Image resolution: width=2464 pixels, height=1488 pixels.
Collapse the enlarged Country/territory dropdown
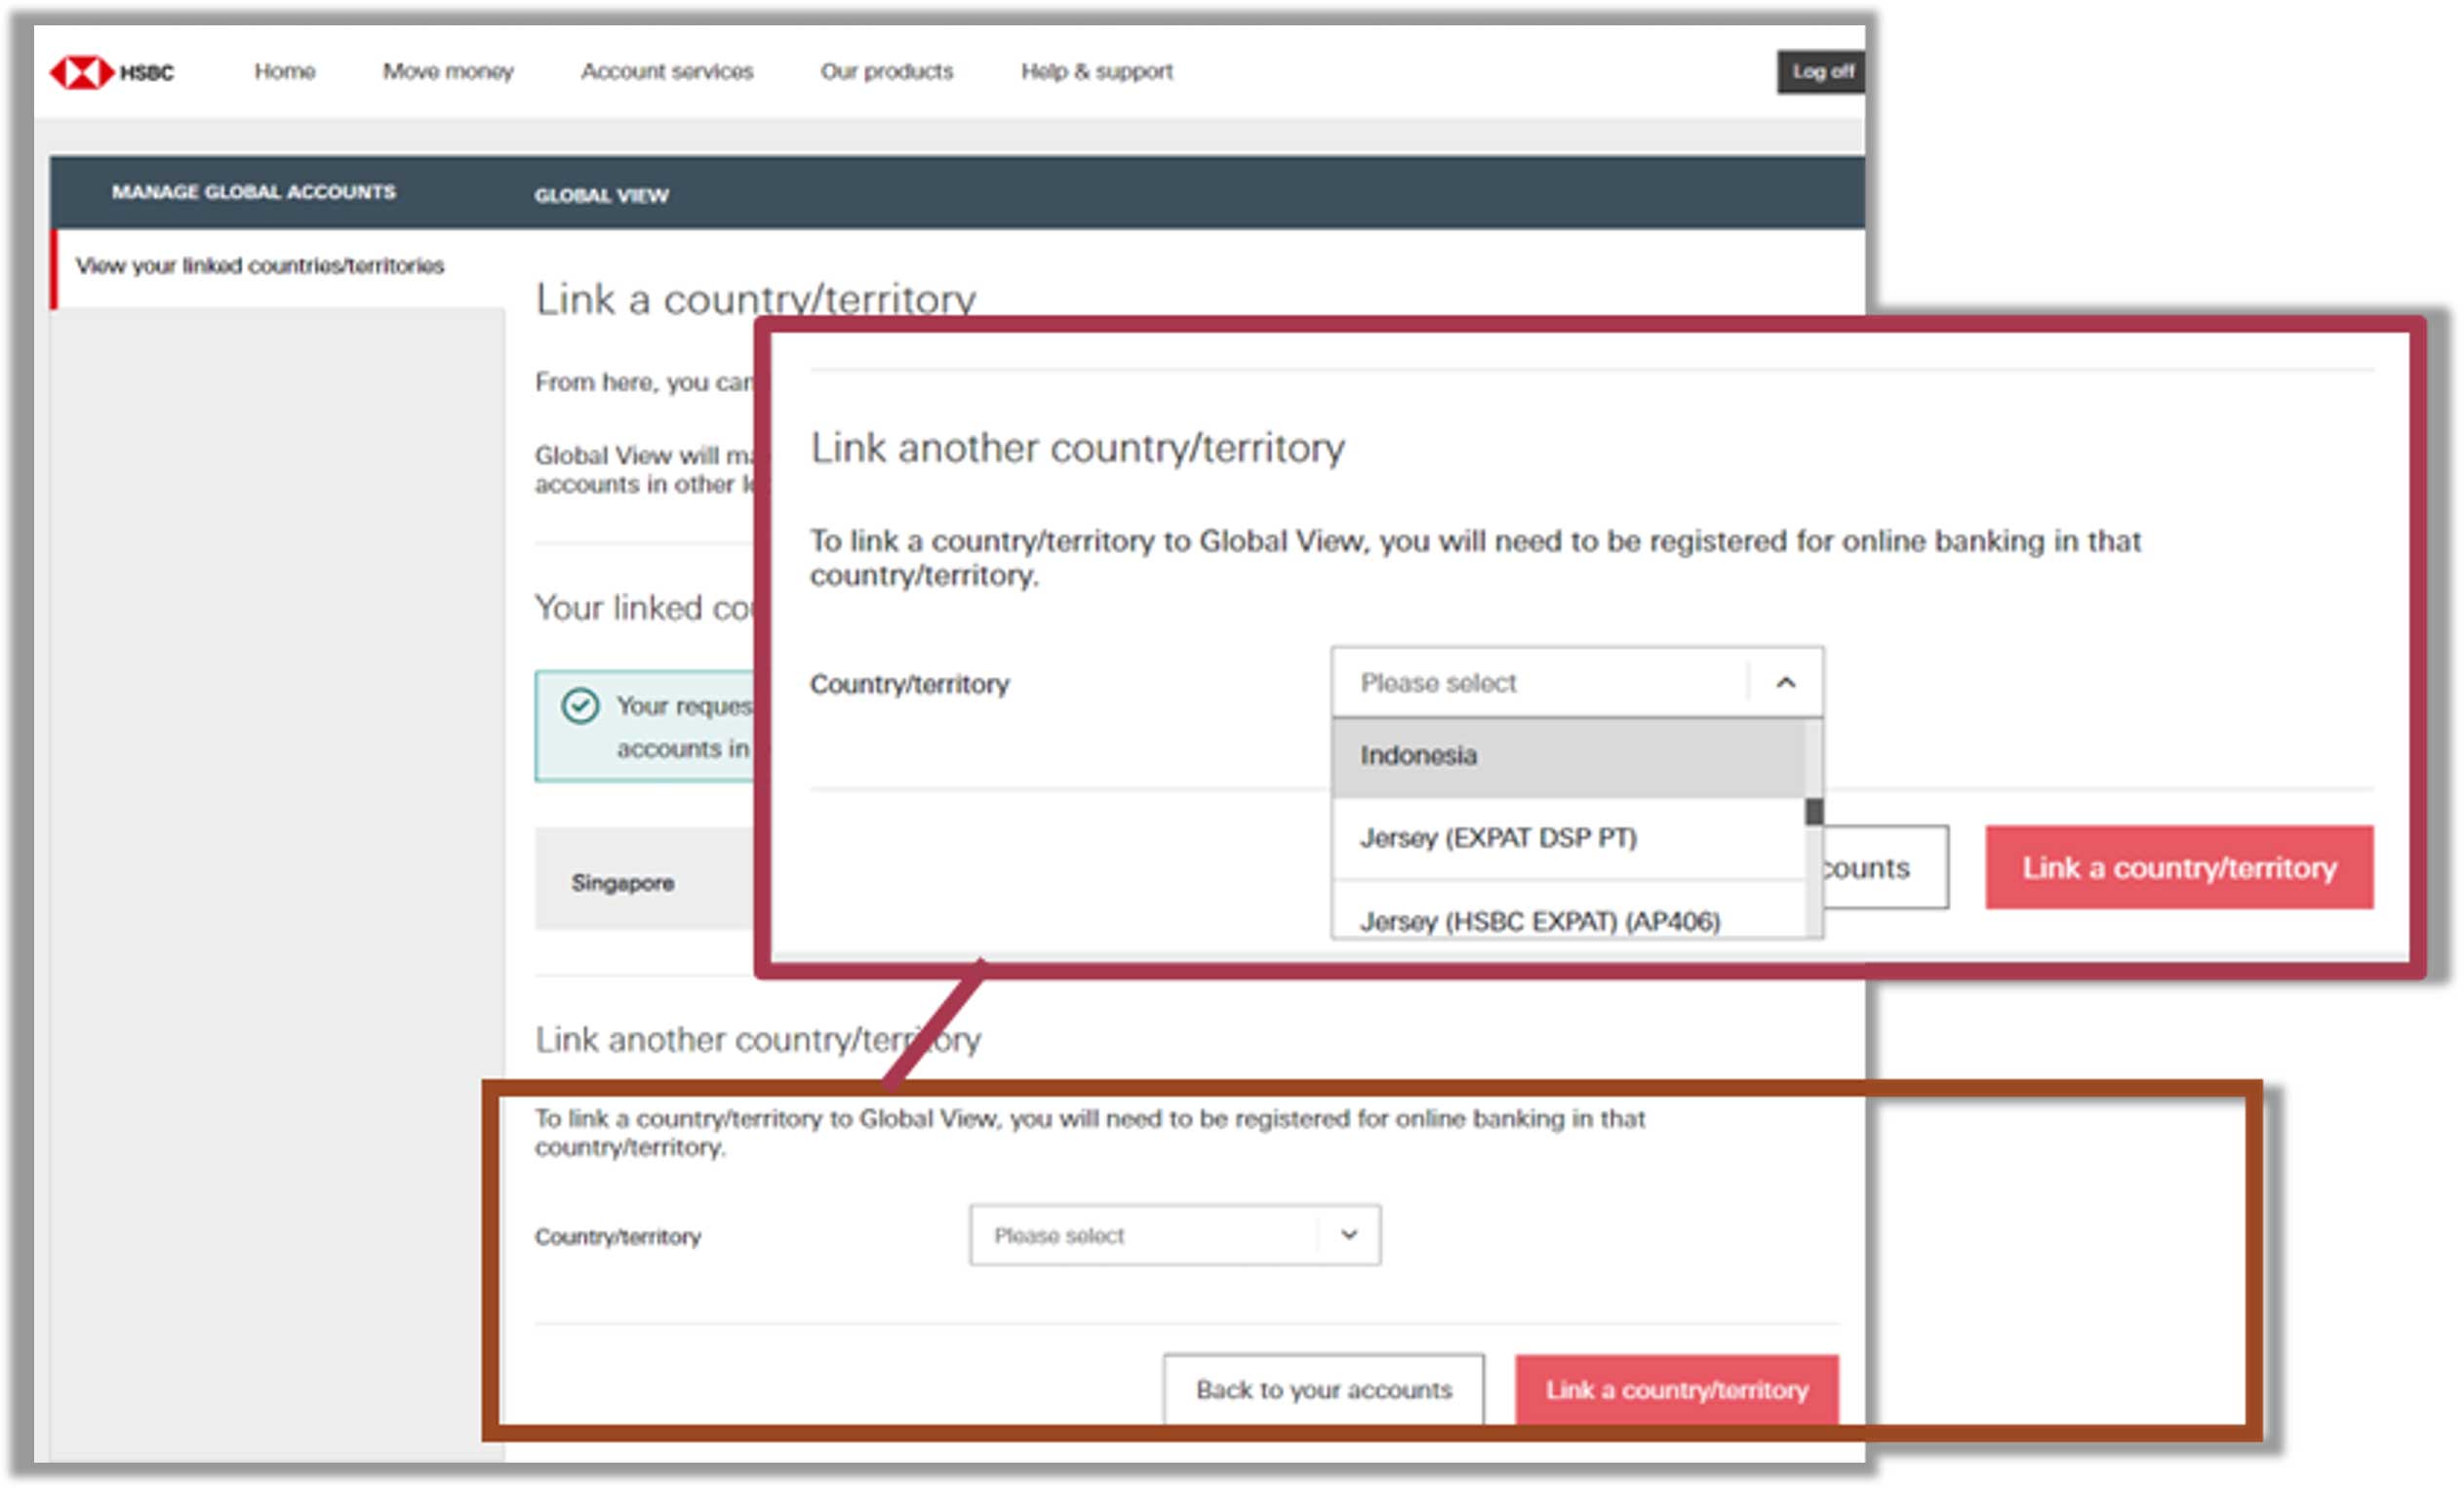point(1577,683)
